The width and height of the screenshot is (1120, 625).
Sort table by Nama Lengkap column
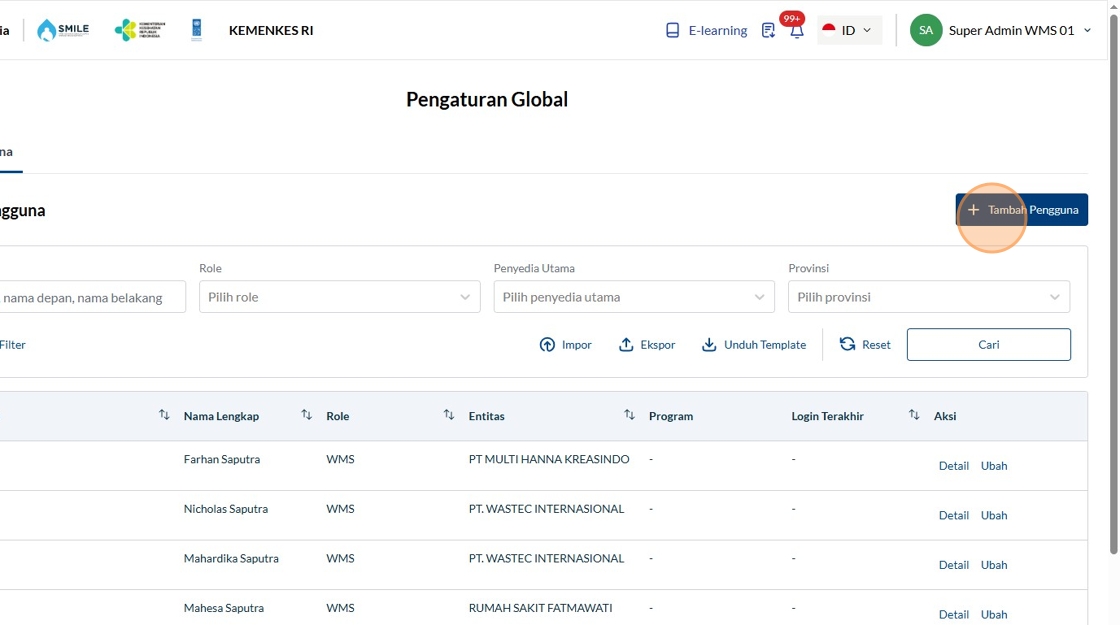click(x=306, y=415)
